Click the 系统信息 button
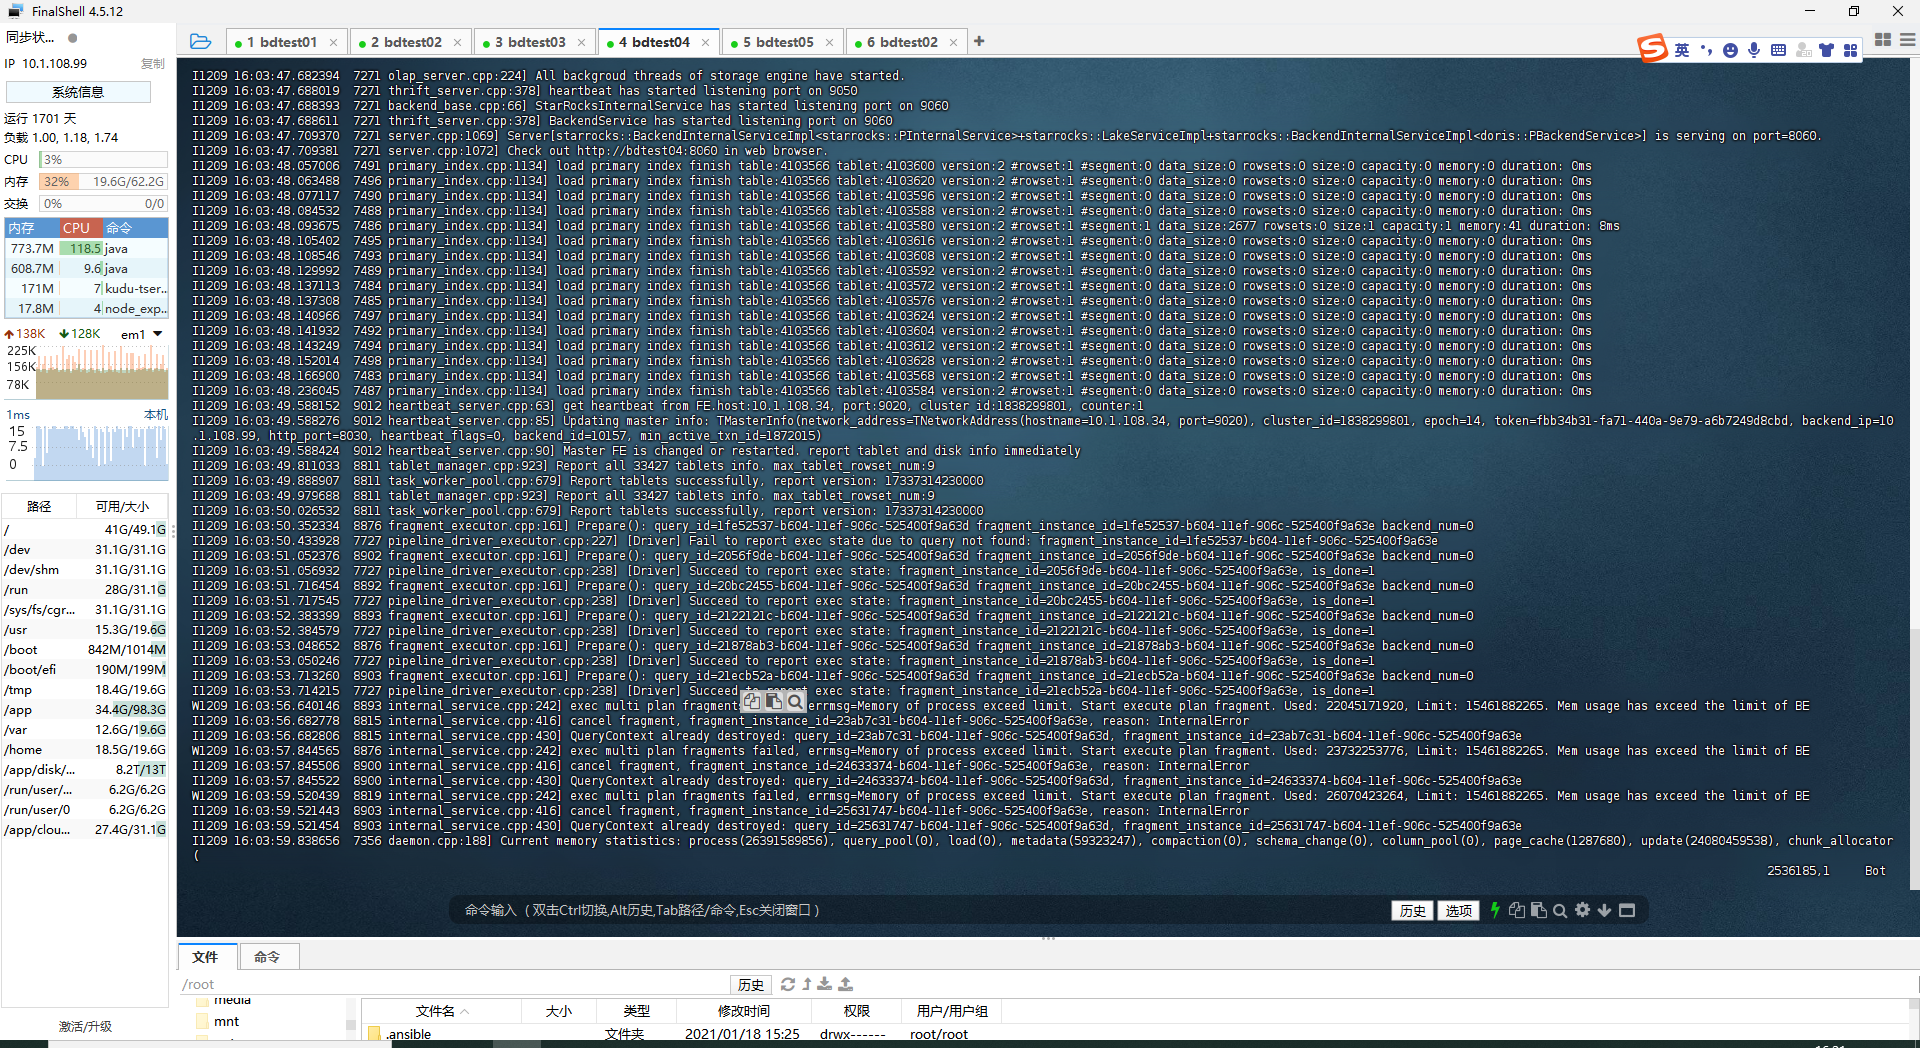The width and height of the screenshot is (1920, 1048). coord(78,92)
